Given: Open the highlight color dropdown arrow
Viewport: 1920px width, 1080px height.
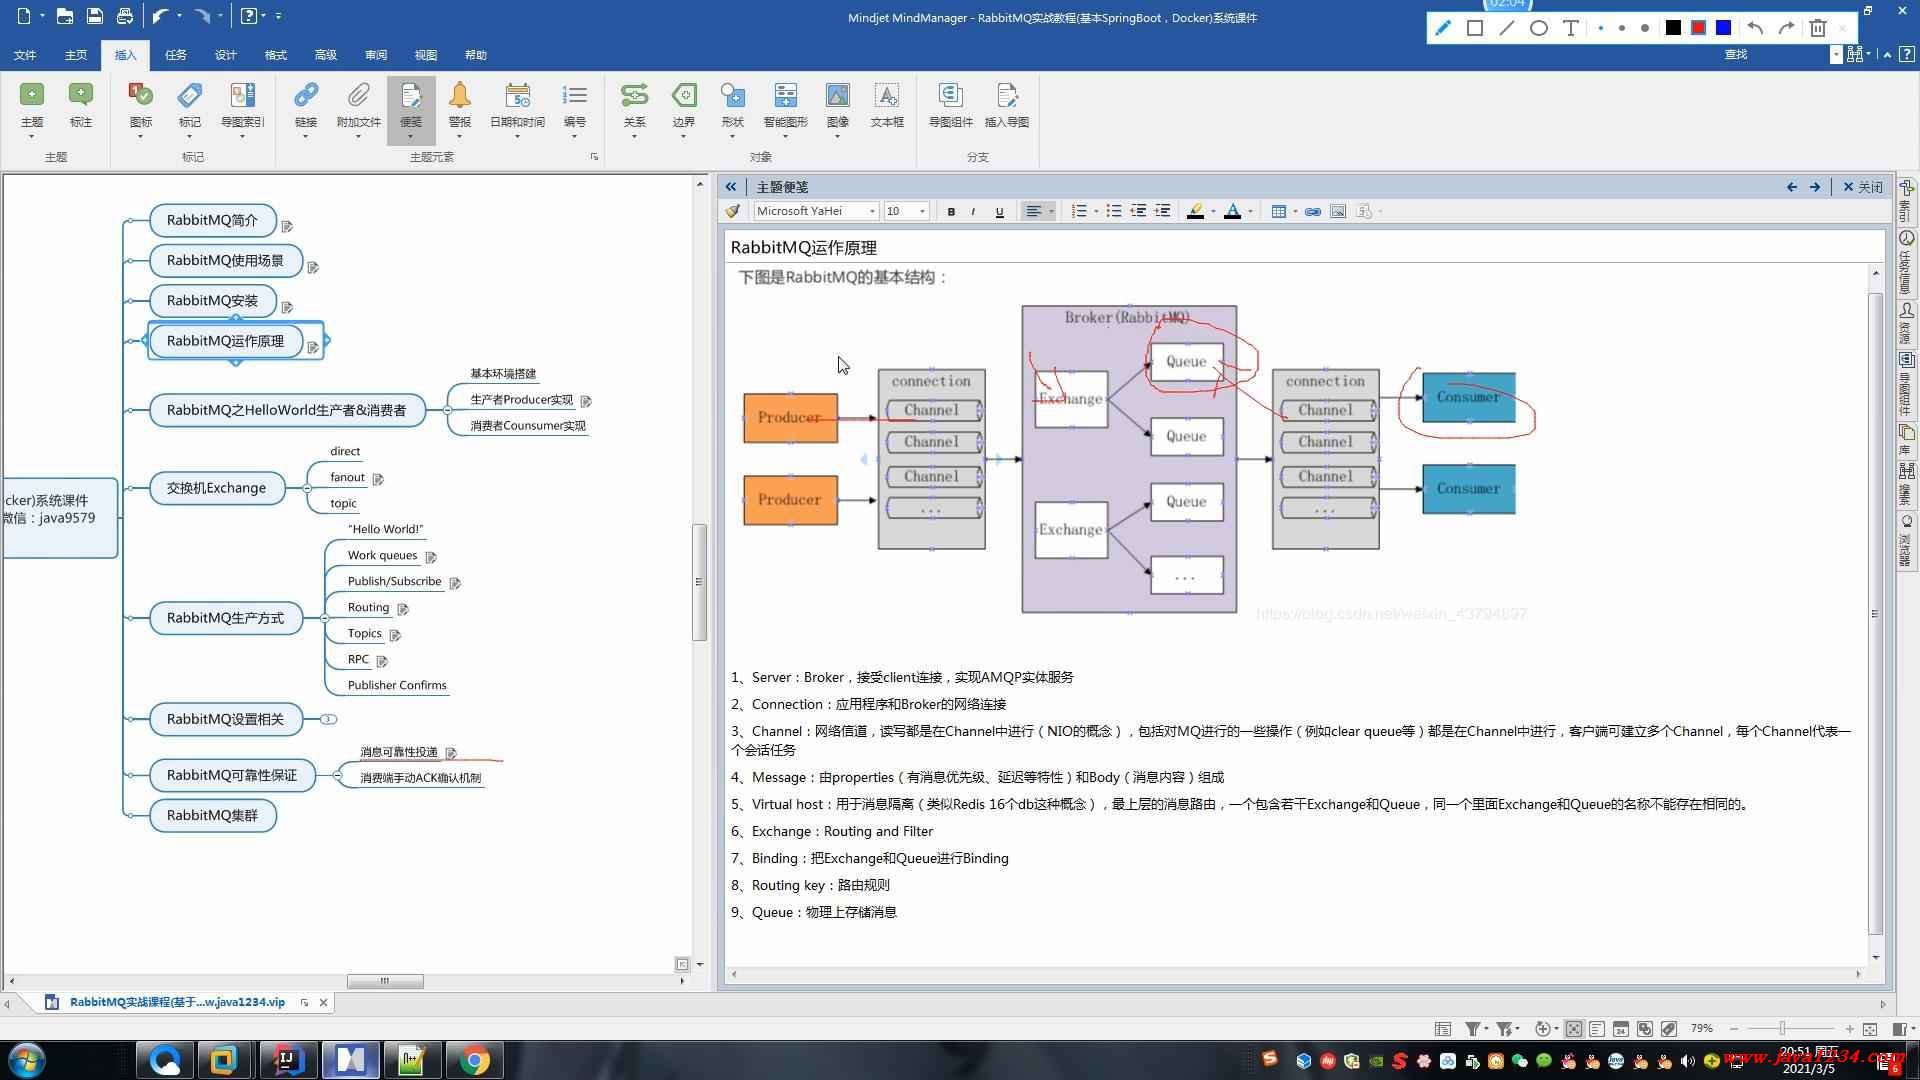Looking at the screenshot, I should pos(1213,211).
